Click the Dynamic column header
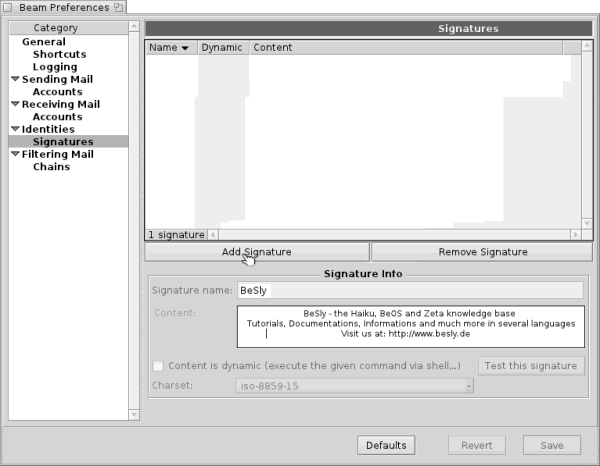This screenshot has height=466, width=600. (222, 47)
